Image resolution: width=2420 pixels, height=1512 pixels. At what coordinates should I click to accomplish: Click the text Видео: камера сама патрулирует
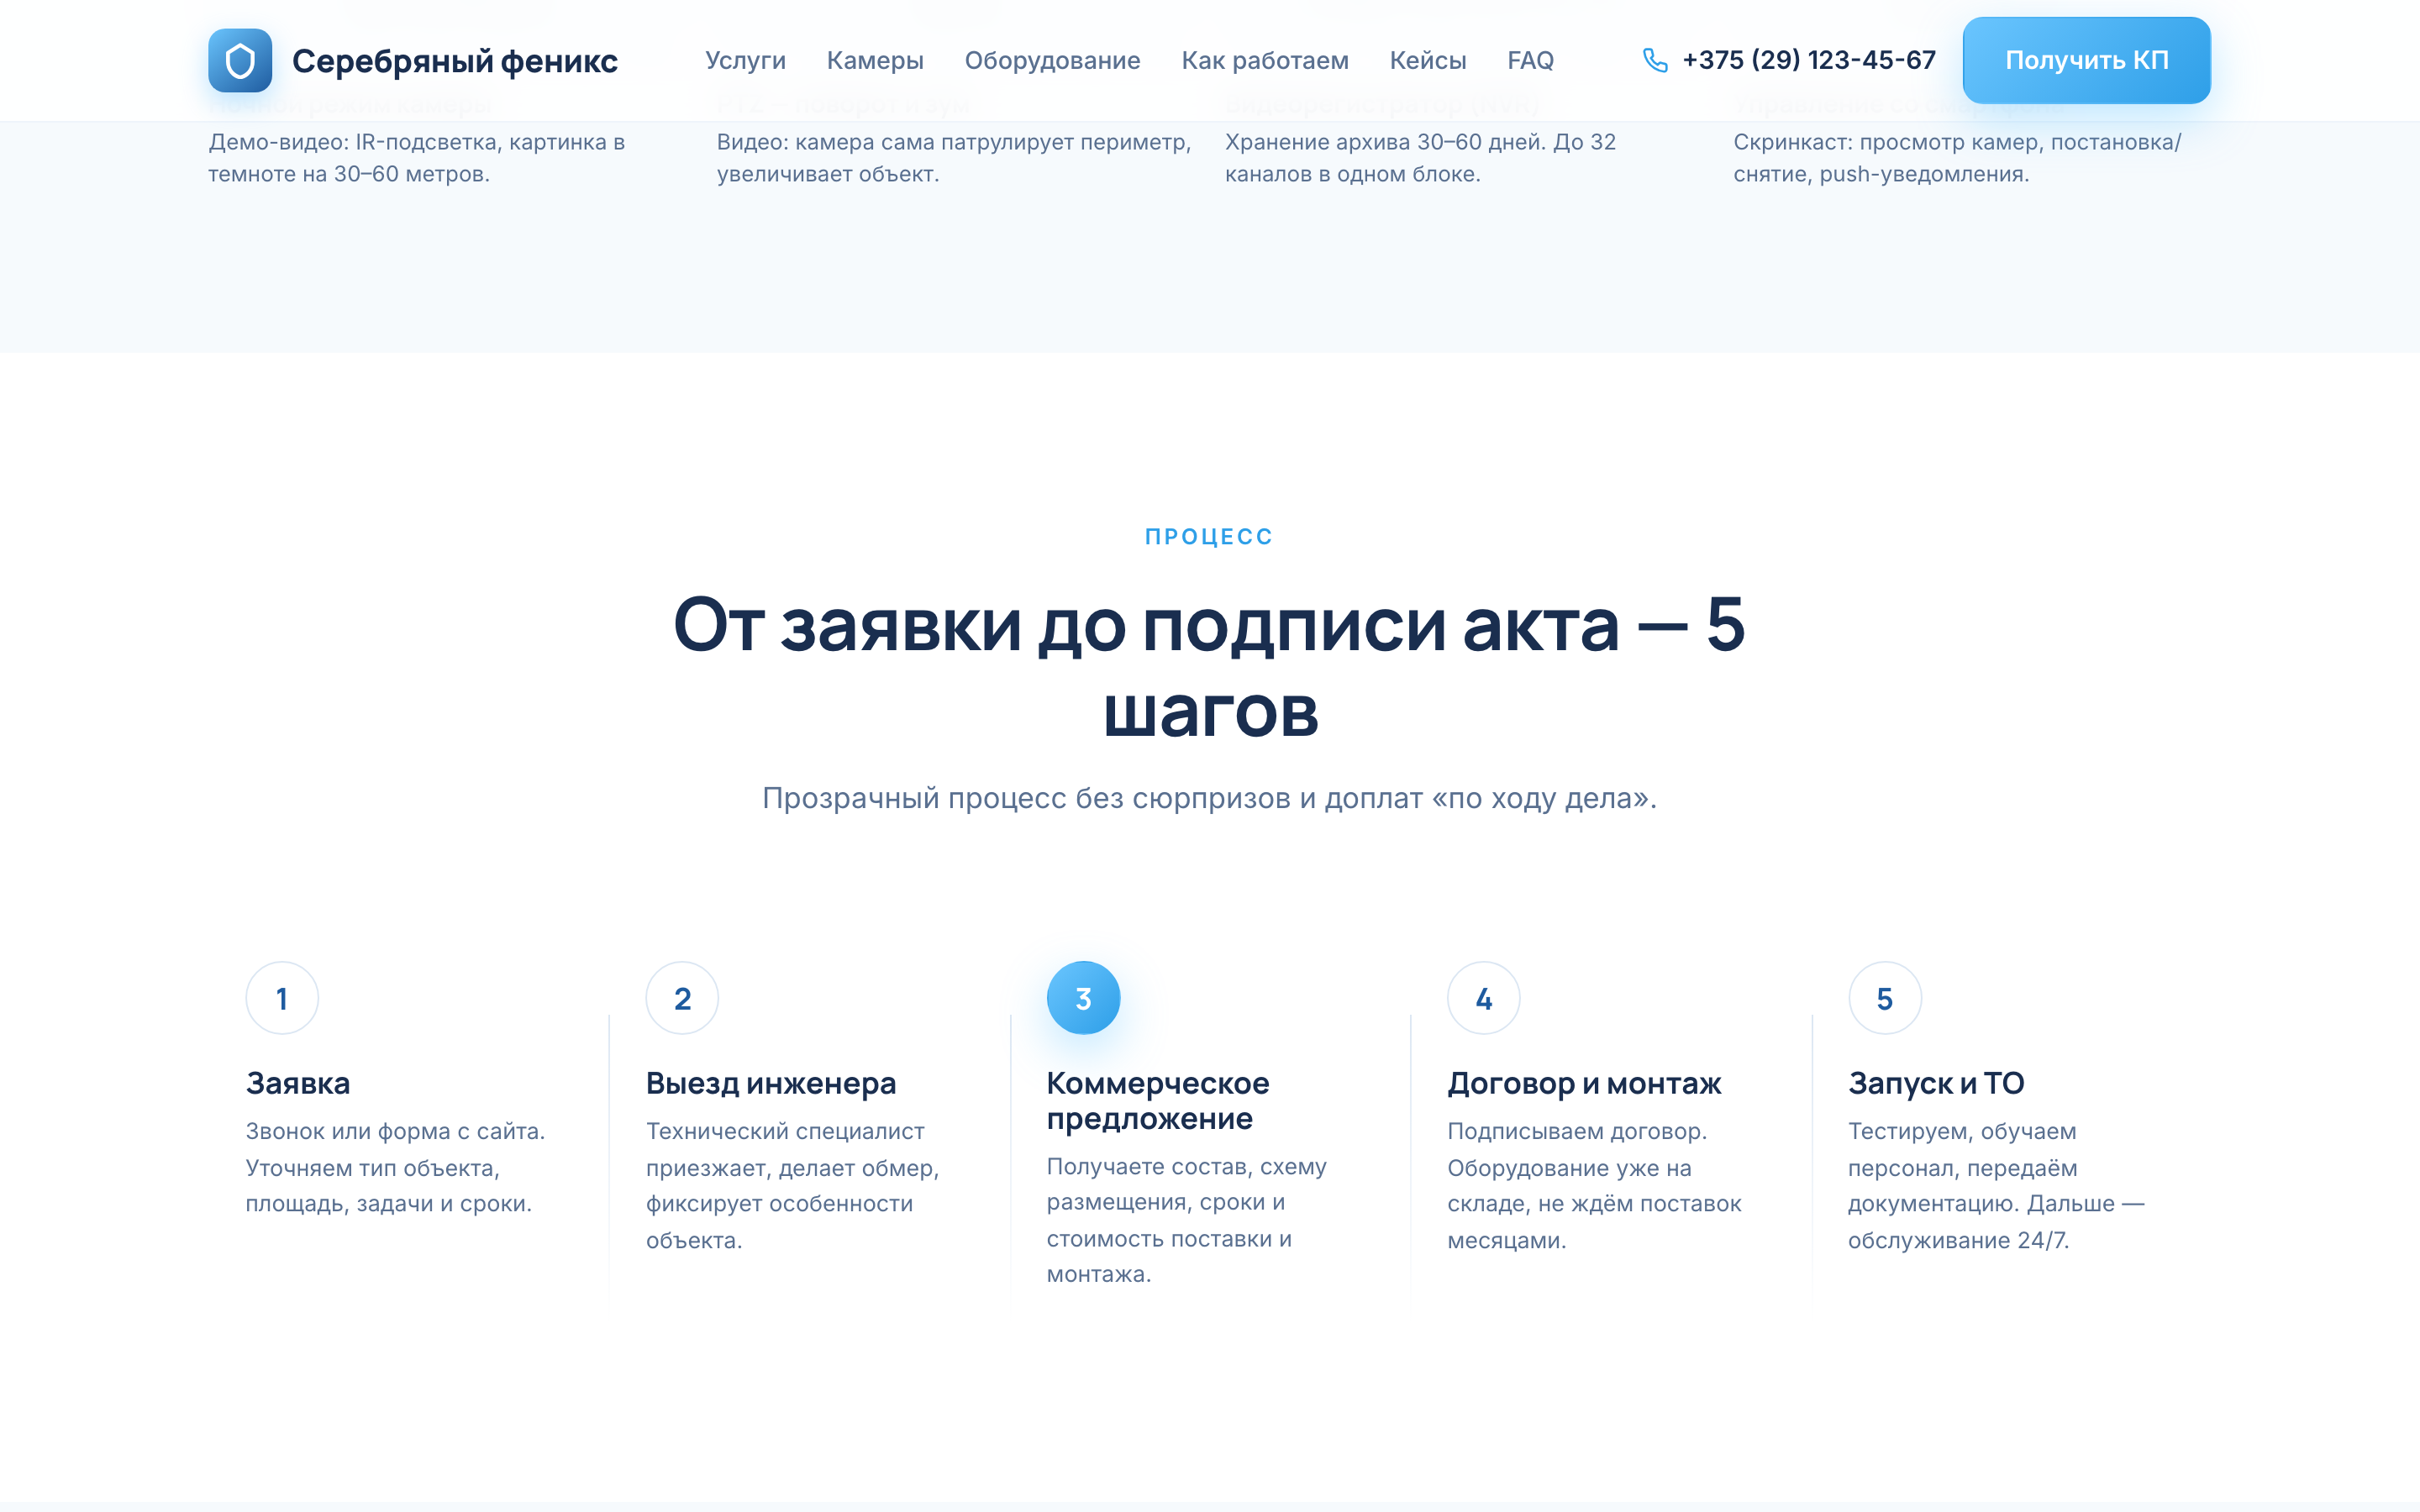(954, 158)
